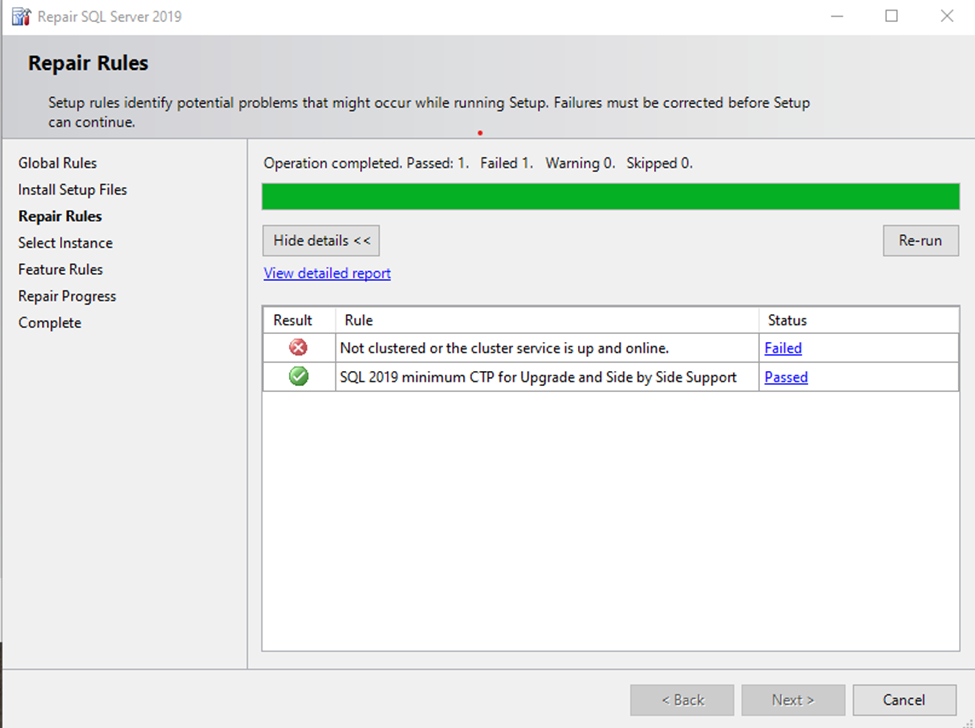Open the Failed status link
The height and width of the screenshot is (728, 975).
(783, 348)
